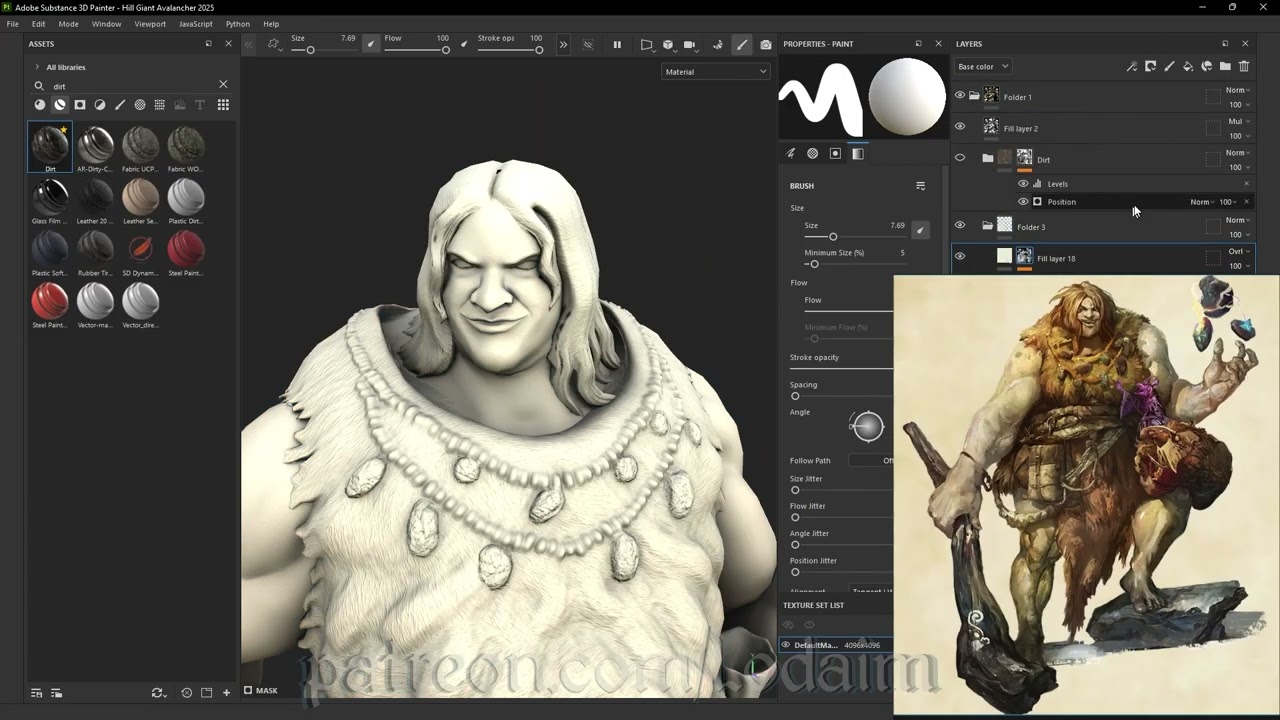The height and width of the screenshot is (720, 1280).
Task: Filter assets by smart materials
Action: (60, 105)
